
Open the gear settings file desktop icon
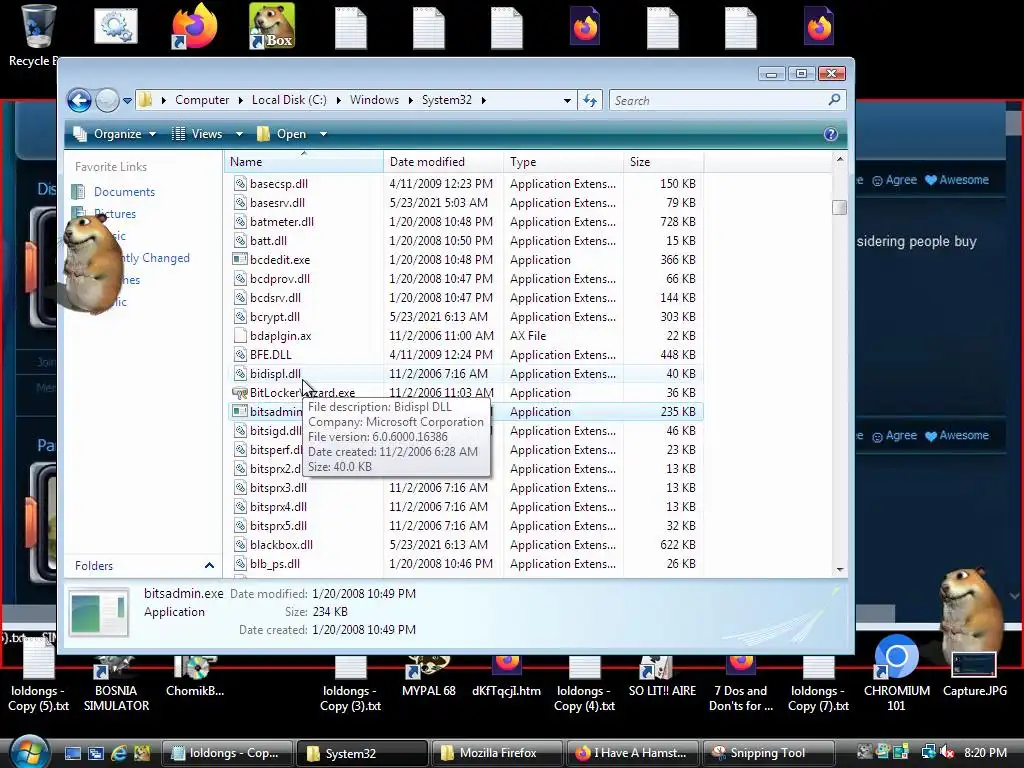click(116, 26)
